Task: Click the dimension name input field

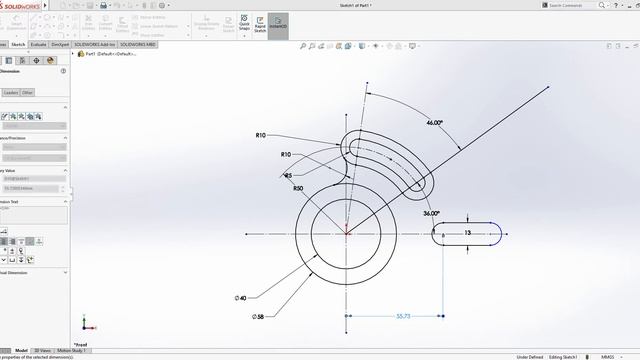Action: coord(34,179)
